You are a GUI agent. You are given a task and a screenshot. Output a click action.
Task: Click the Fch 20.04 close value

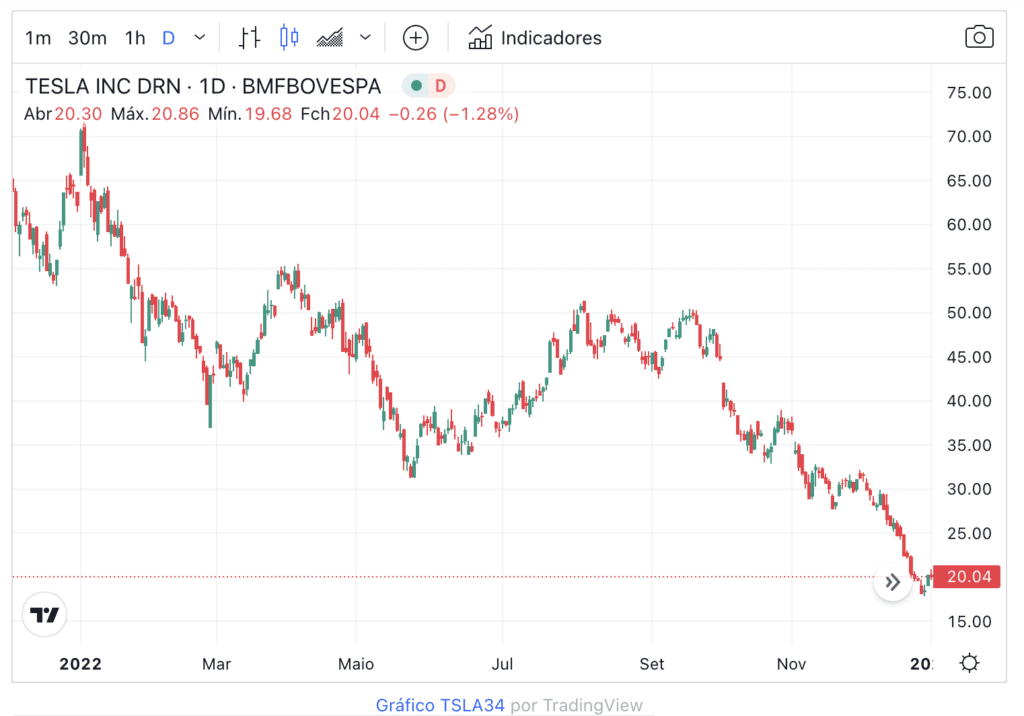pyautogui.click(x=340, y=114)
